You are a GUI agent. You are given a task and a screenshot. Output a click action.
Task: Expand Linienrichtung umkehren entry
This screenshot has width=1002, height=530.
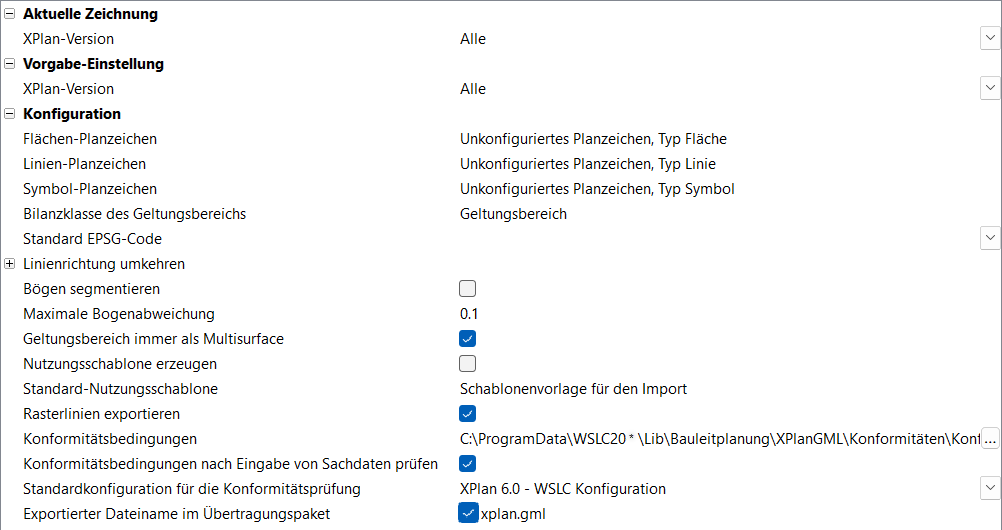point(10,264)
